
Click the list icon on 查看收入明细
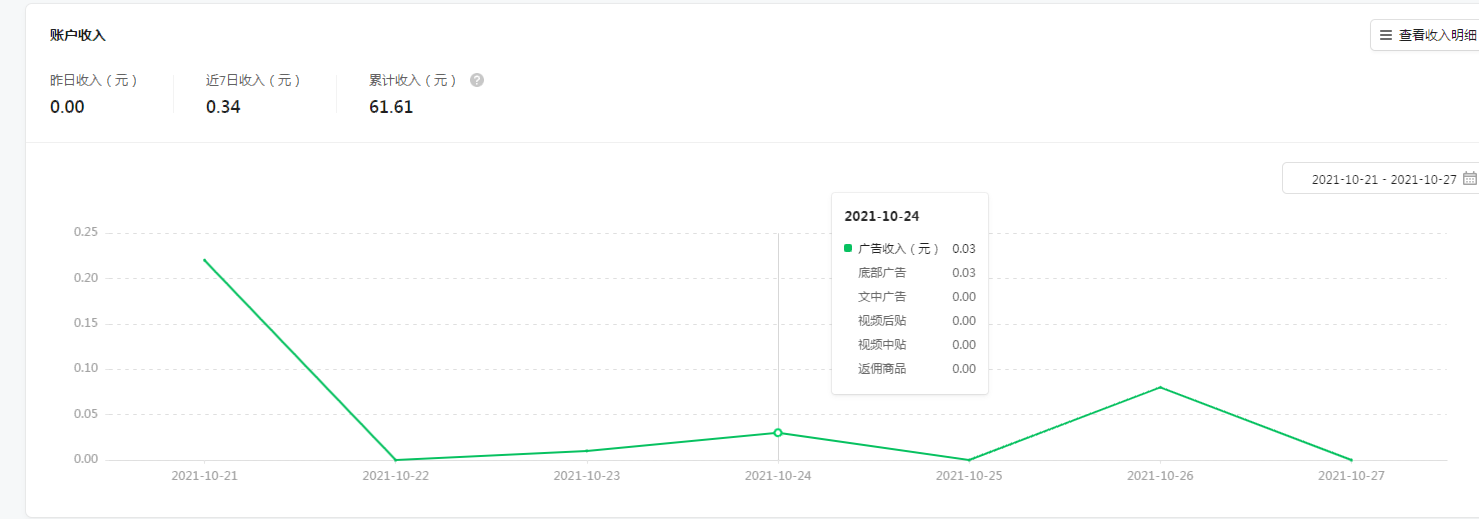[1385, 35]
